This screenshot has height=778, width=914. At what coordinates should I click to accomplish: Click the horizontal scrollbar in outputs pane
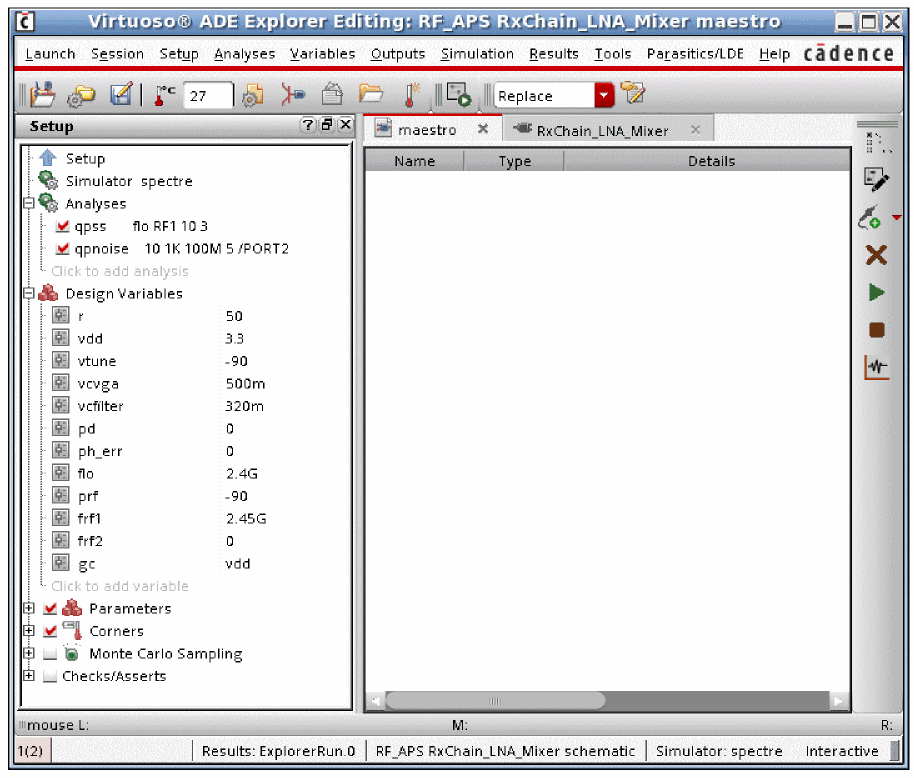pyautogui.click(x=495, y=701)
